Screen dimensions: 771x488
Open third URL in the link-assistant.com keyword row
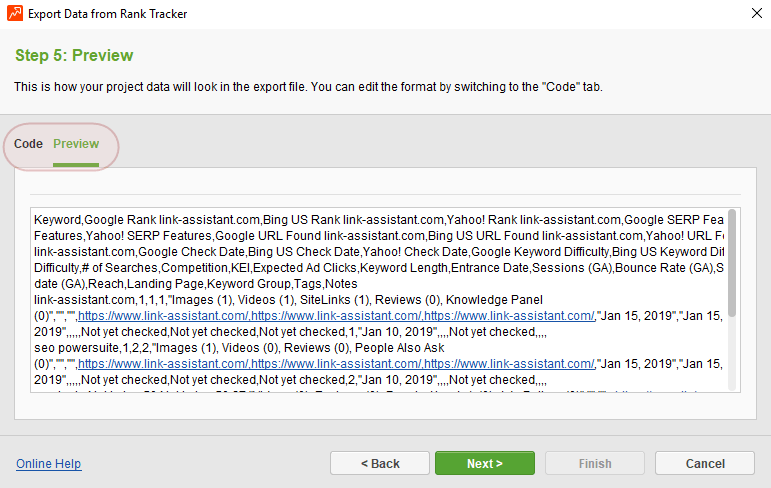[510, 316]
